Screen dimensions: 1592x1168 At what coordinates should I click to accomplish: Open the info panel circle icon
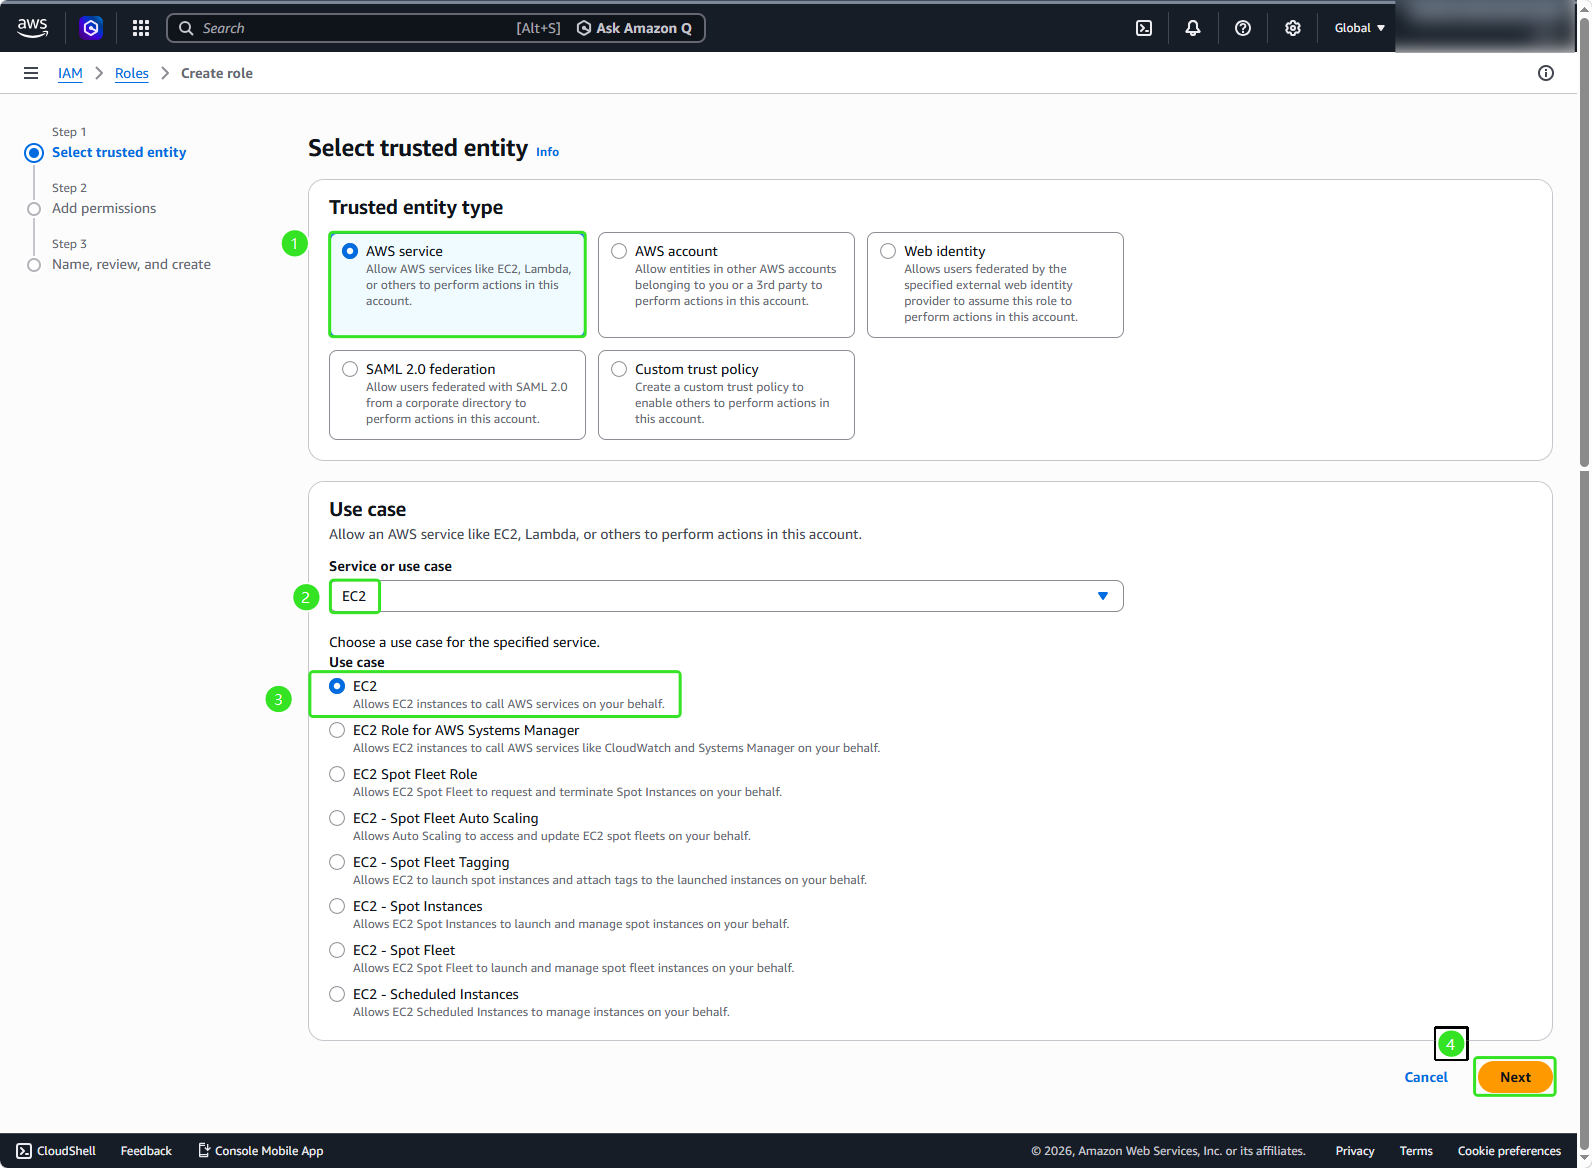[1546, 73]
